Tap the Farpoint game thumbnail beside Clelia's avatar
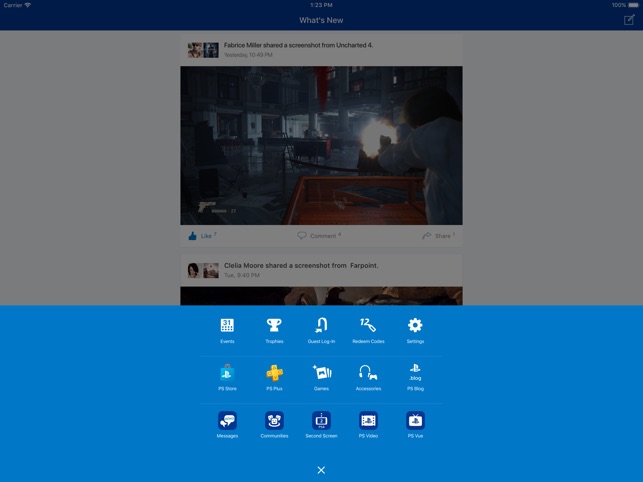This screenshot has height=482, width=643. (x=211, y=270)
